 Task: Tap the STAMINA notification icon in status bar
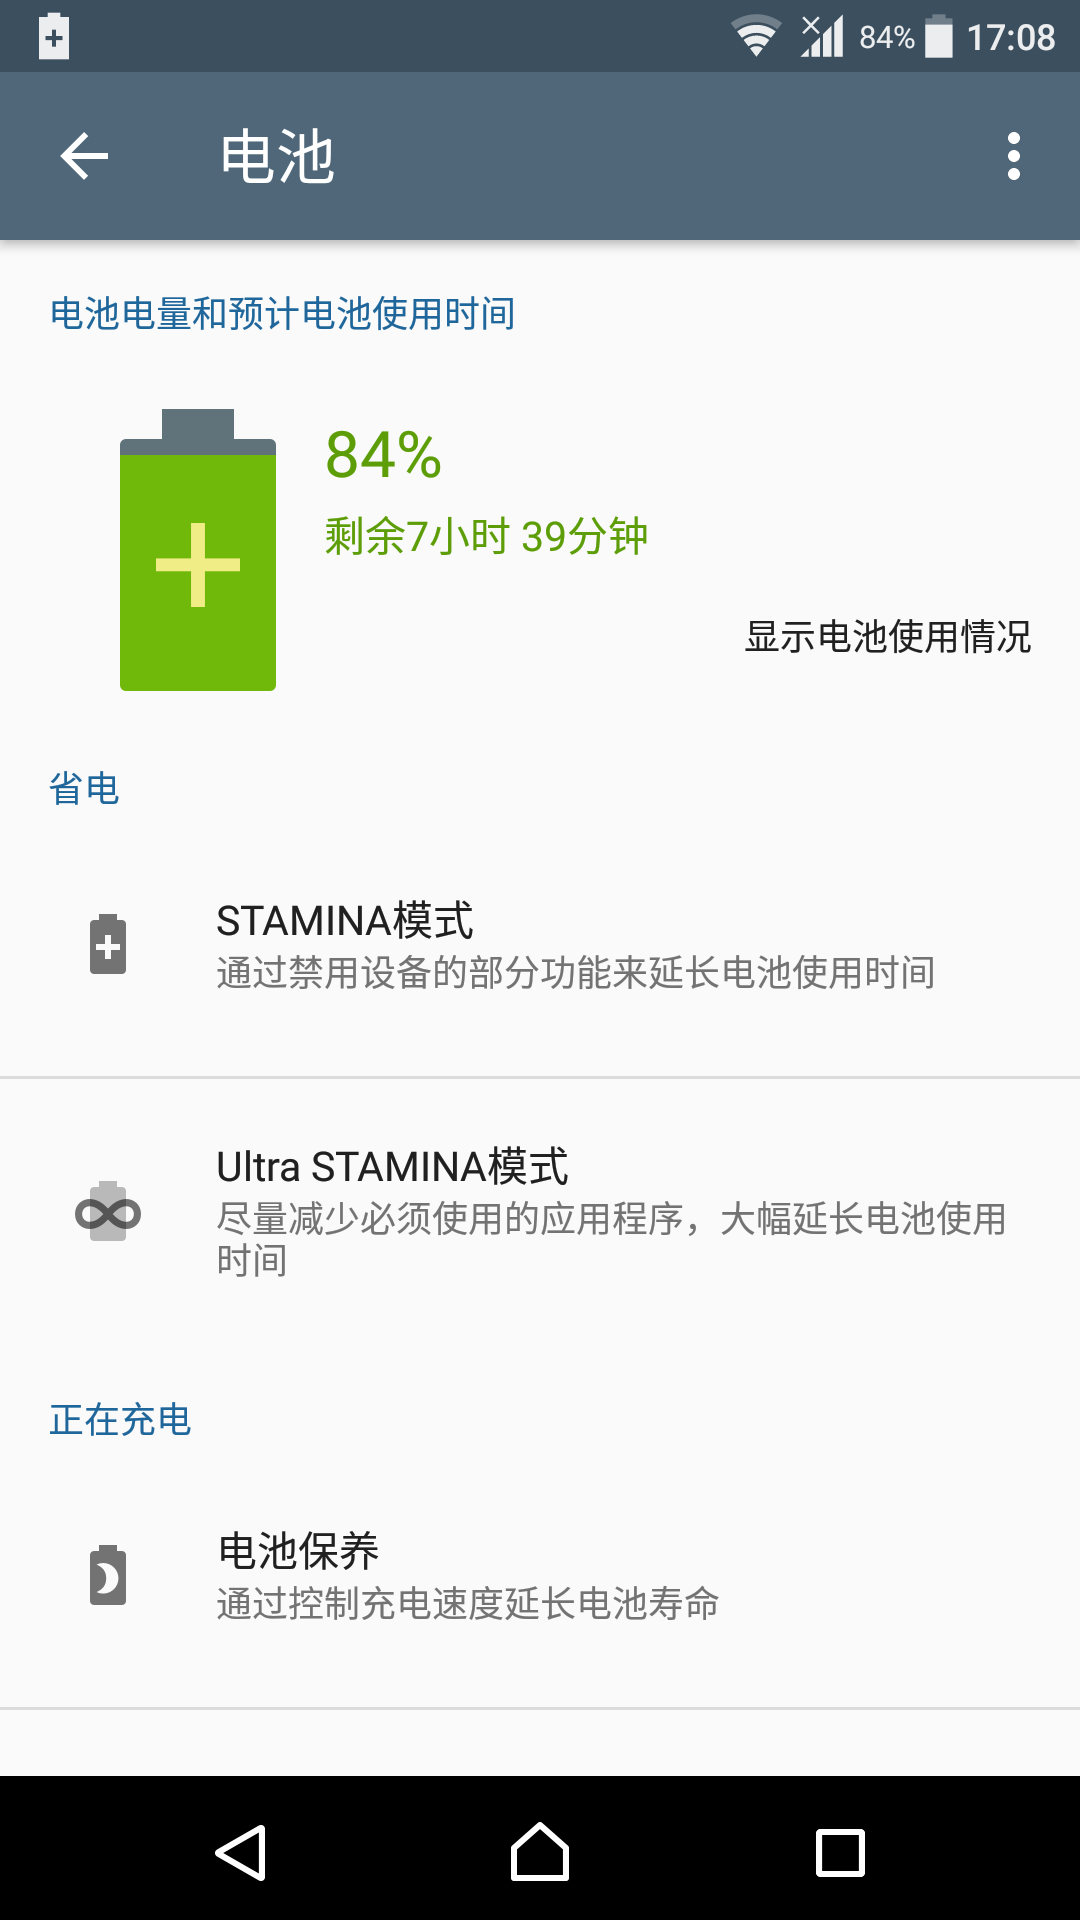pyautogui.click(x=54, y=37)
